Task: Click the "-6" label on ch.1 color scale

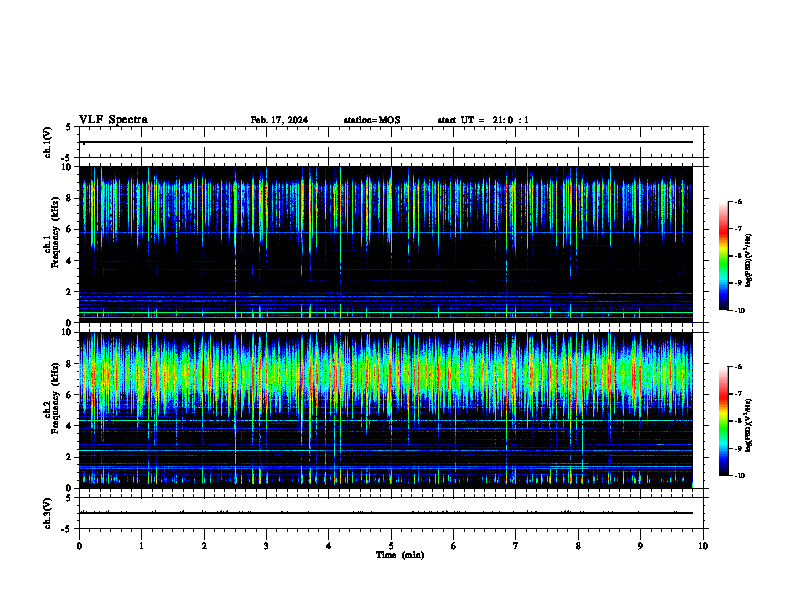Action: point(737,201)
